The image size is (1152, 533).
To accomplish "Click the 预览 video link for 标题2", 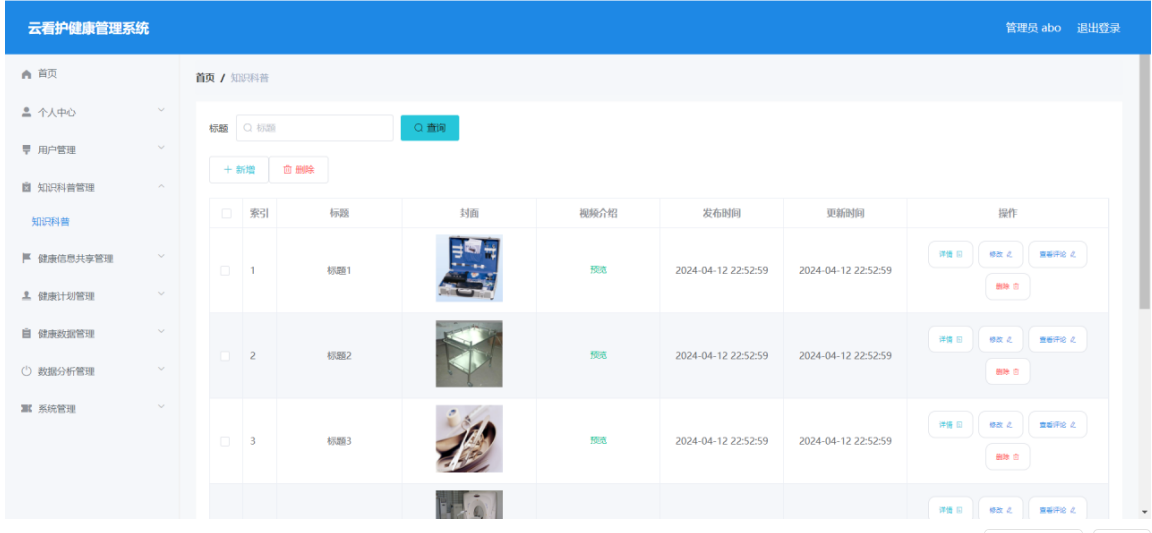I will pos(598,355).
